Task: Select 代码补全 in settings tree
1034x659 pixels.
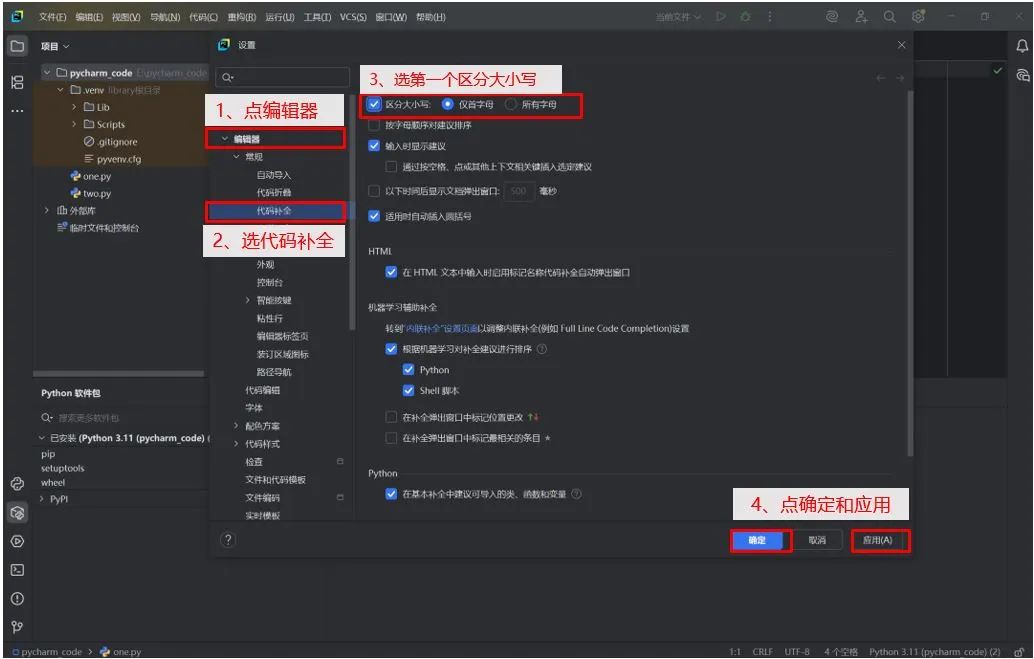Action: [274, 211]
